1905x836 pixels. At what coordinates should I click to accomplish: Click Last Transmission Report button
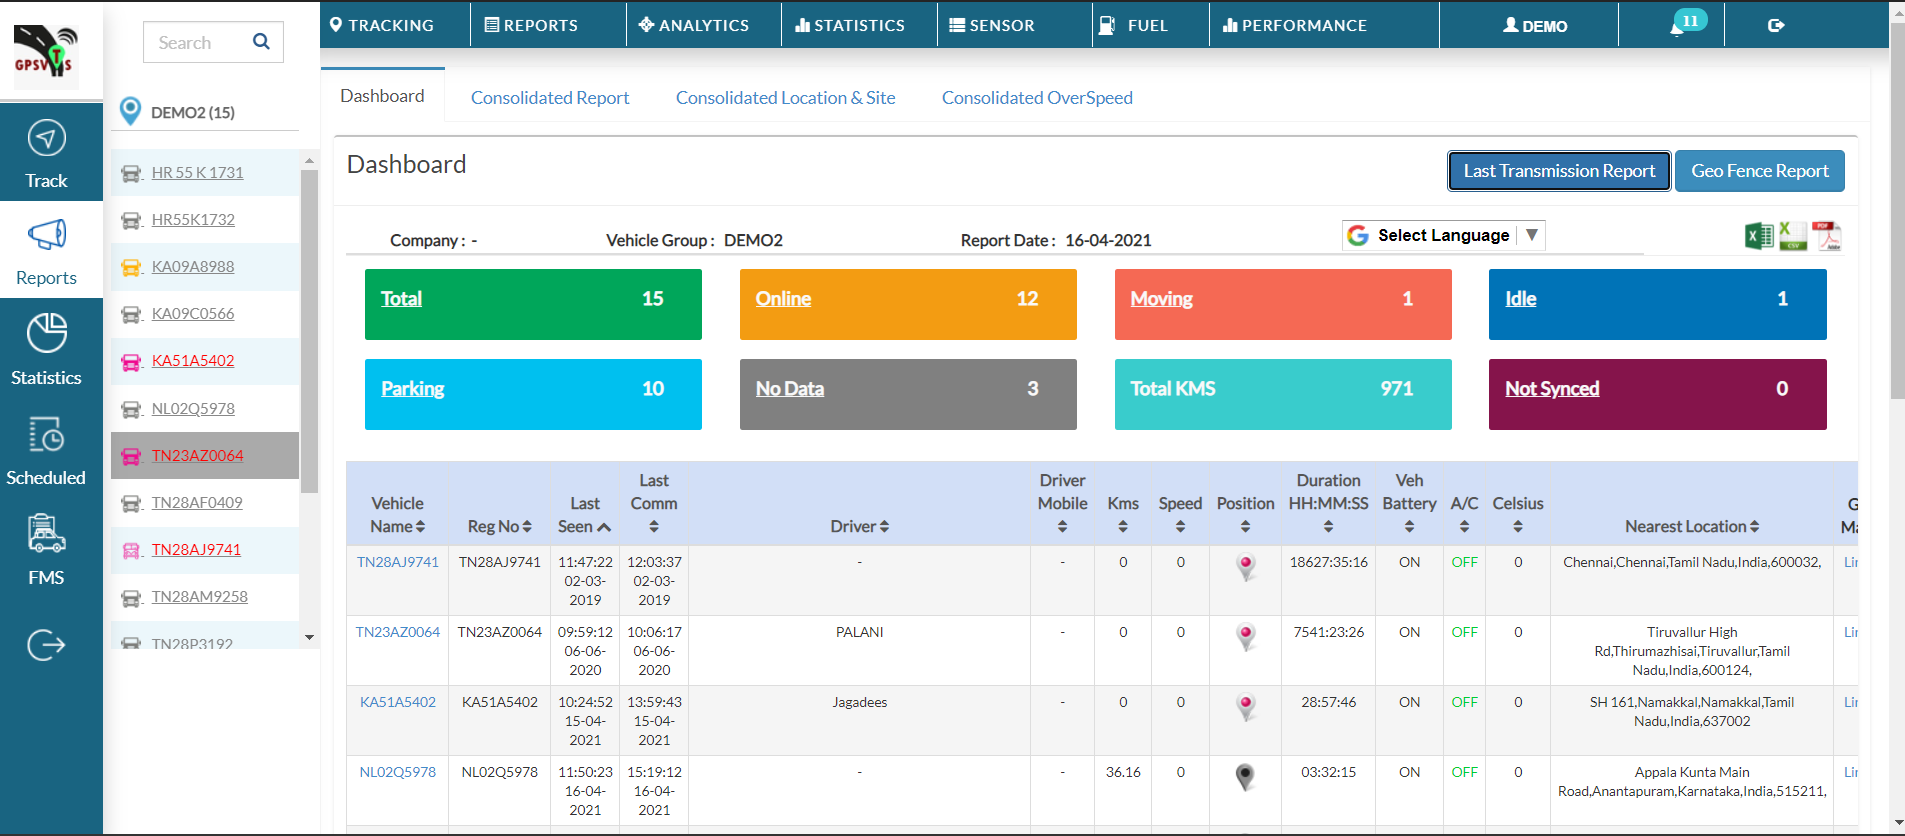pyautogui.click(x=1559, y=171)
